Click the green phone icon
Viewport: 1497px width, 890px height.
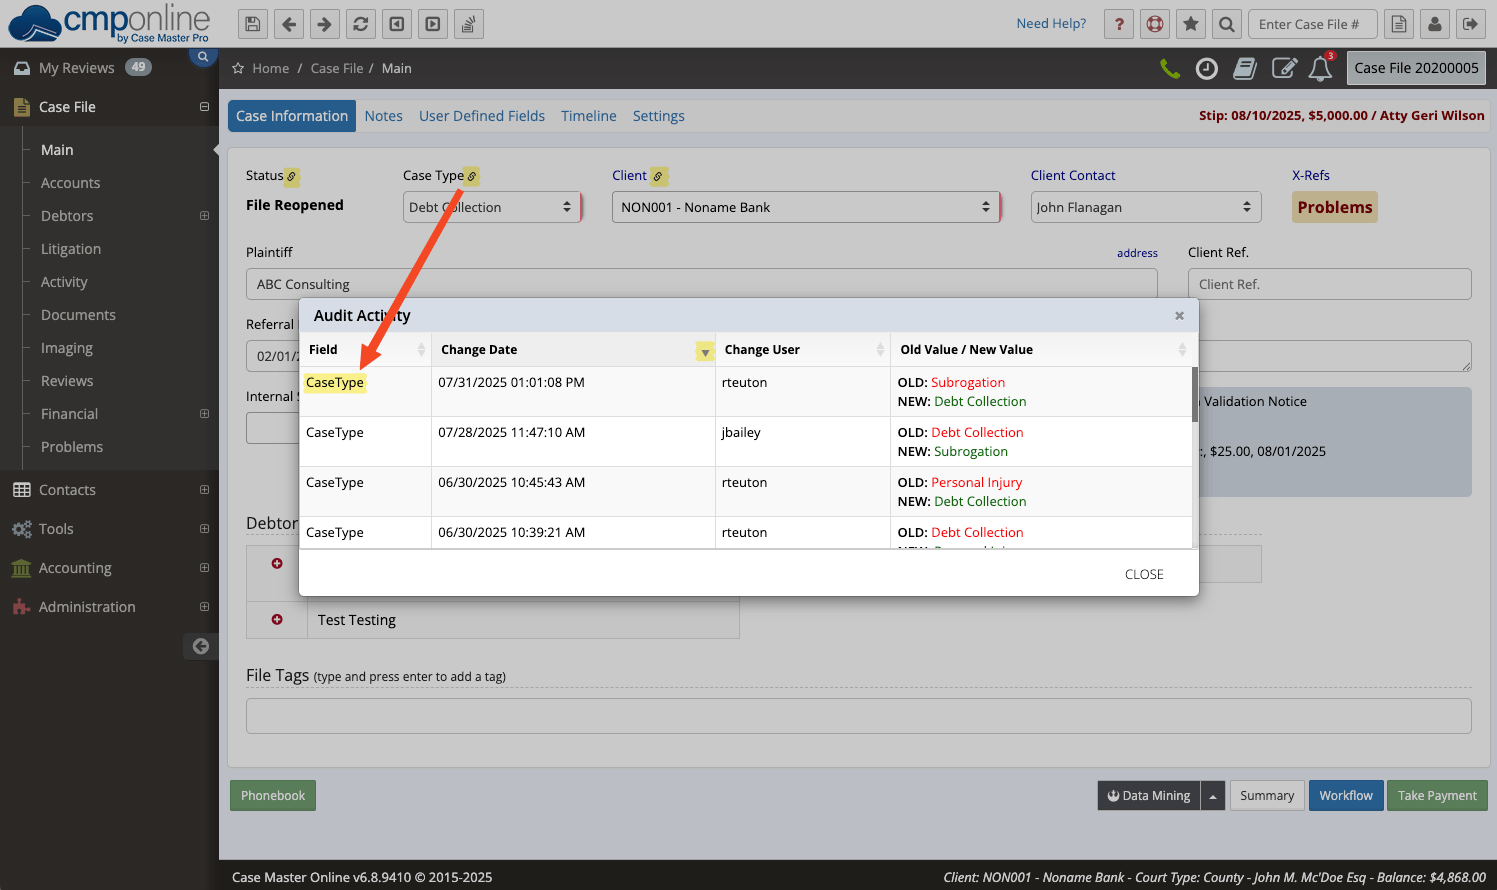pos(1170,68)
